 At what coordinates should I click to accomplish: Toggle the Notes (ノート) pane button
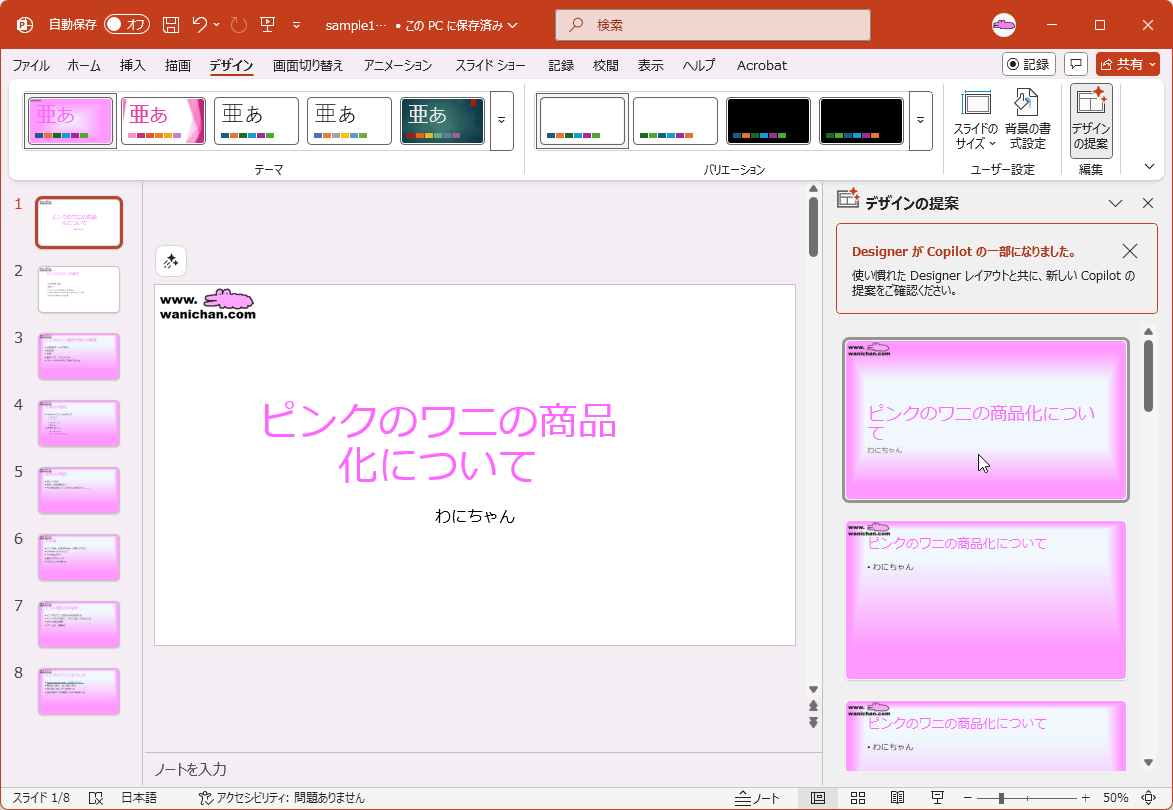click(757, 798)
